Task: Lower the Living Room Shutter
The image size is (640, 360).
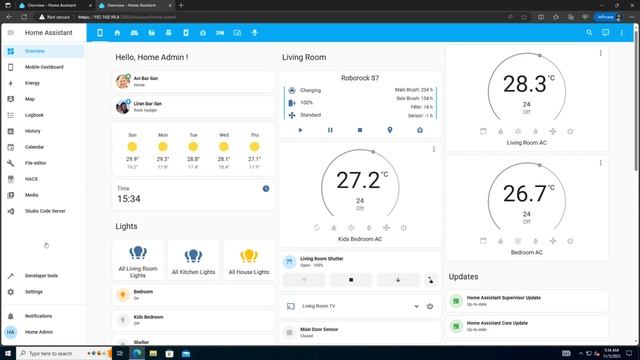Action: 398,280
